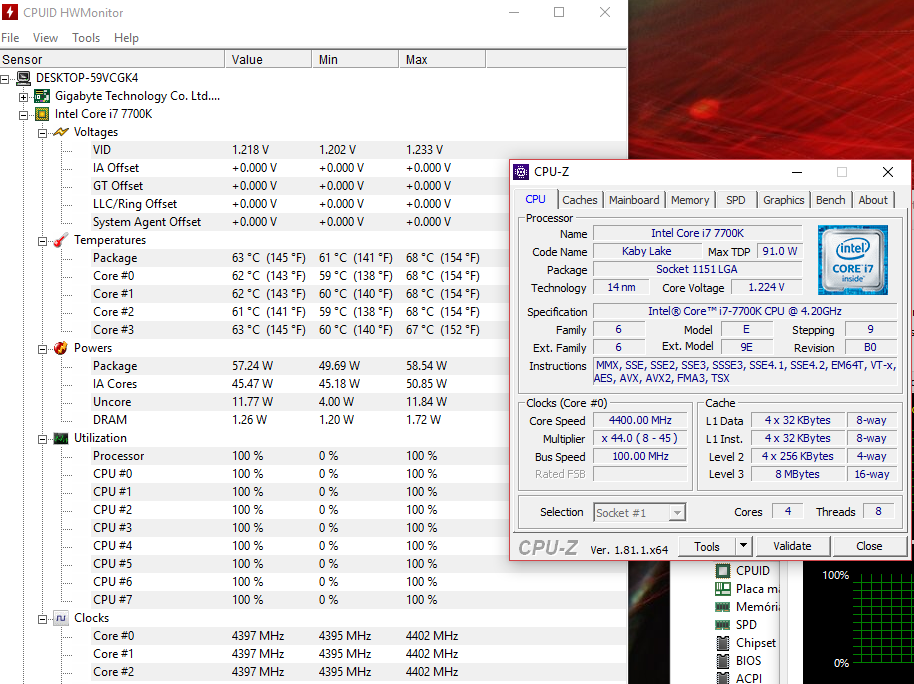Switch to the SPD tab in CPU-Z
914x684 pixels.
point(736,200)
